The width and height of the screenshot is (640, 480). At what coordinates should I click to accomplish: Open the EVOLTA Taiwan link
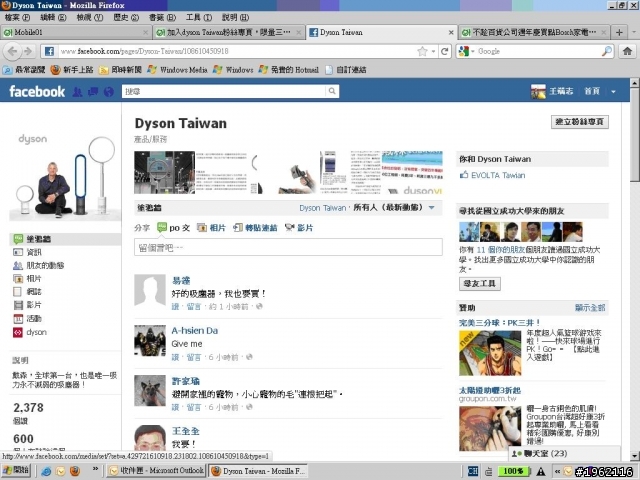coord(498,176)
